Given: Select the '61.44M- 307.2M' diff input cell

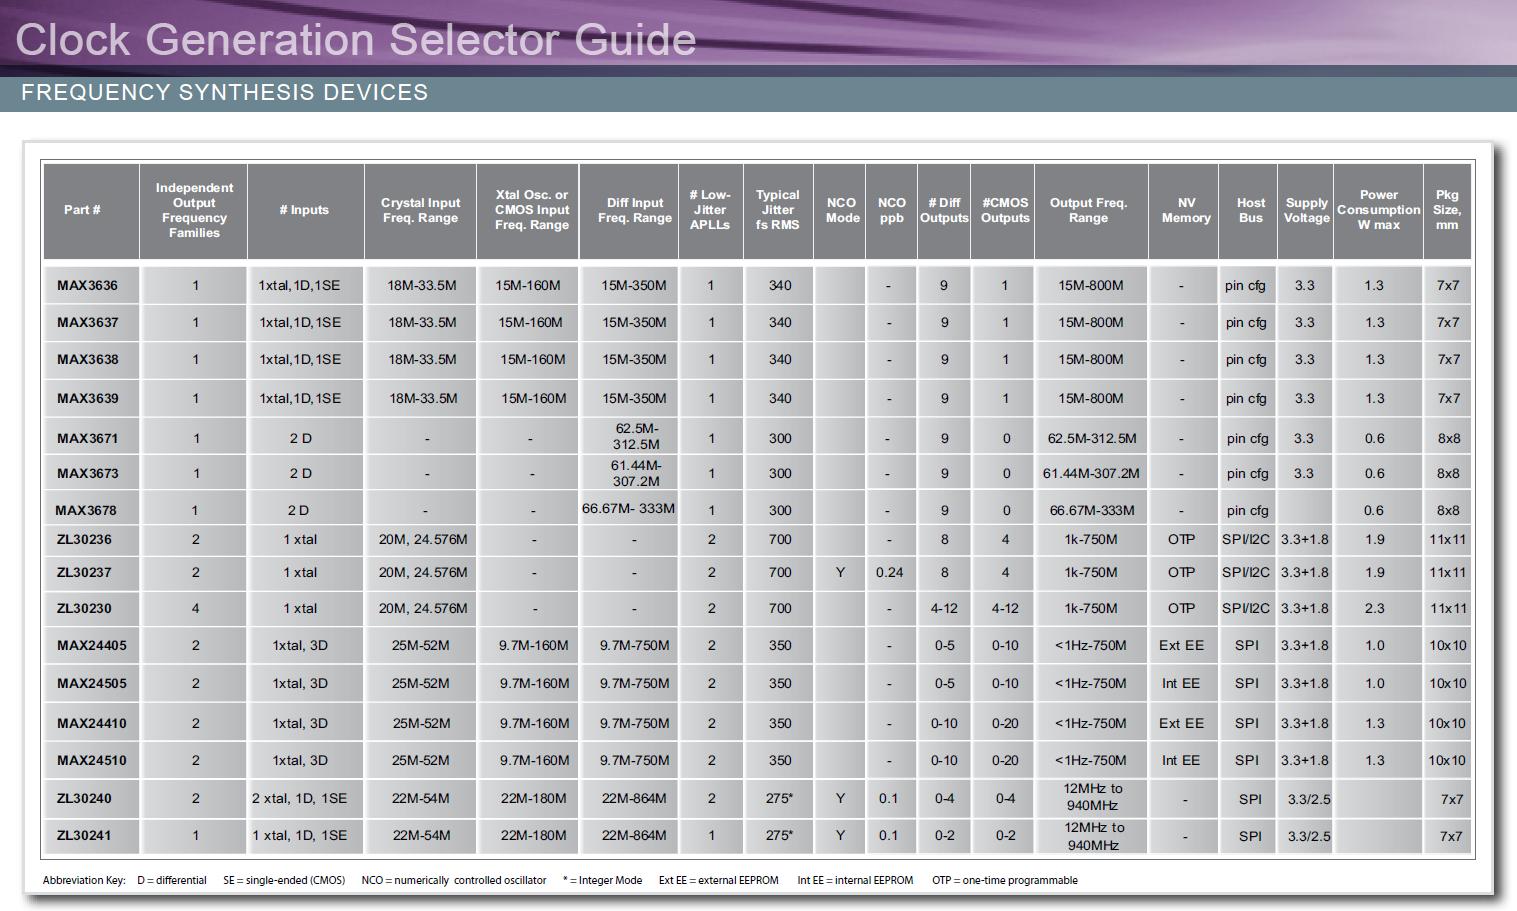Looking at the screenshot, I should pos(636,473).
